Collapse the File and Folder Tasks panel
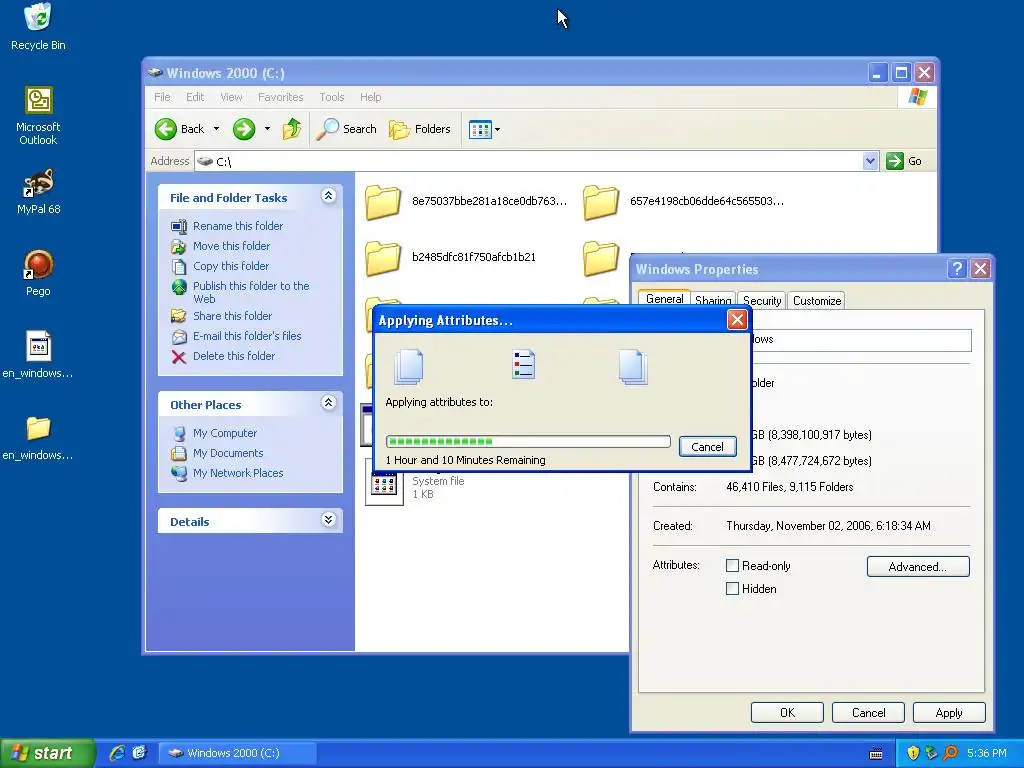 pos(328,196)
